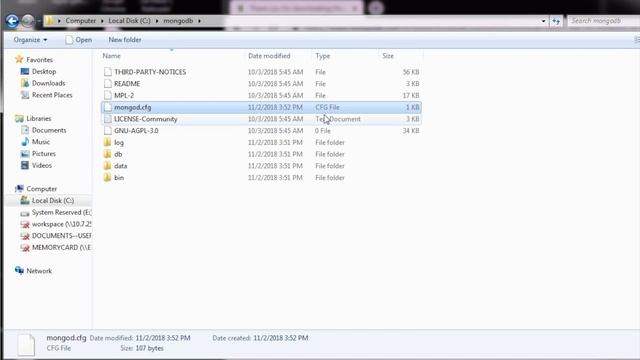Viewport: 640px width, 360px height.
Task: Click the Back navigation arrow button
Action: (12, 21)
